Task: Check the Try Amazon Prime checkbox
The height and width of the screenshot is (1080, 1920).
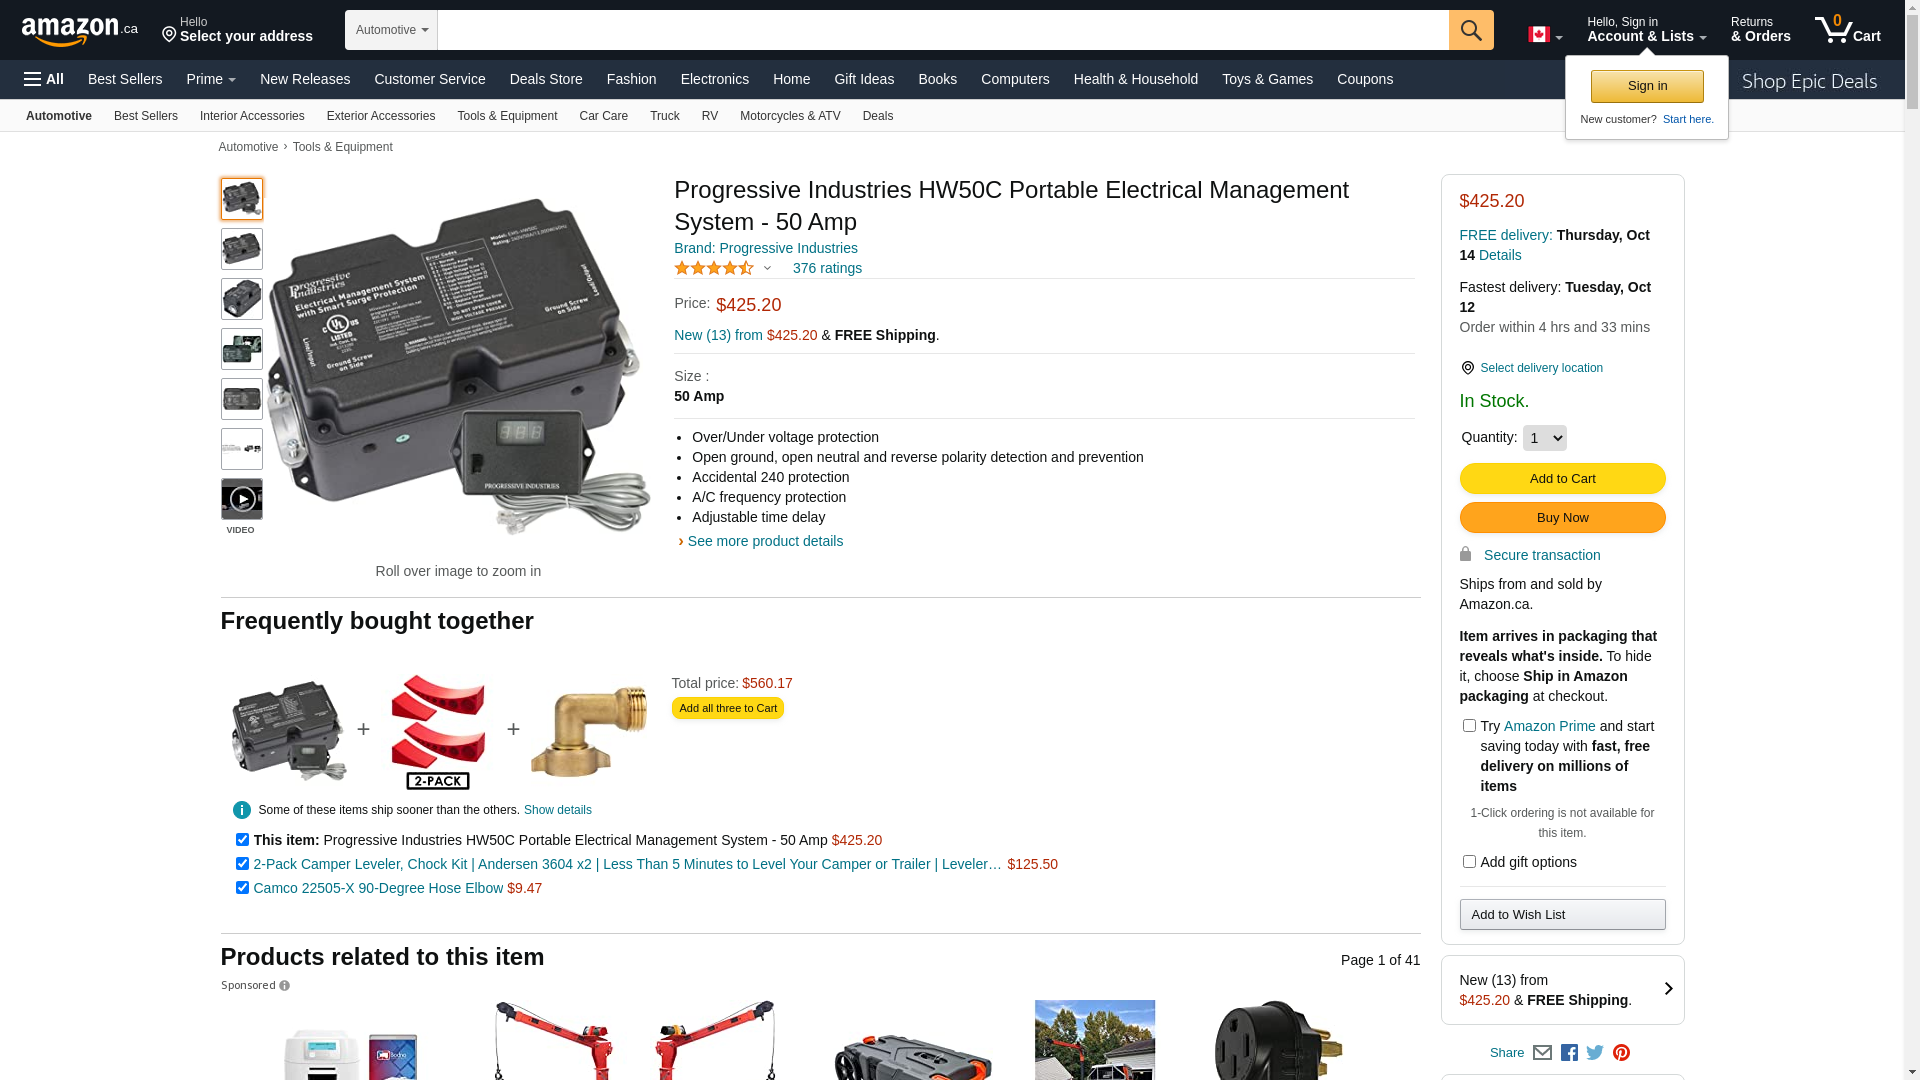Action: (x=1468, y=726)
